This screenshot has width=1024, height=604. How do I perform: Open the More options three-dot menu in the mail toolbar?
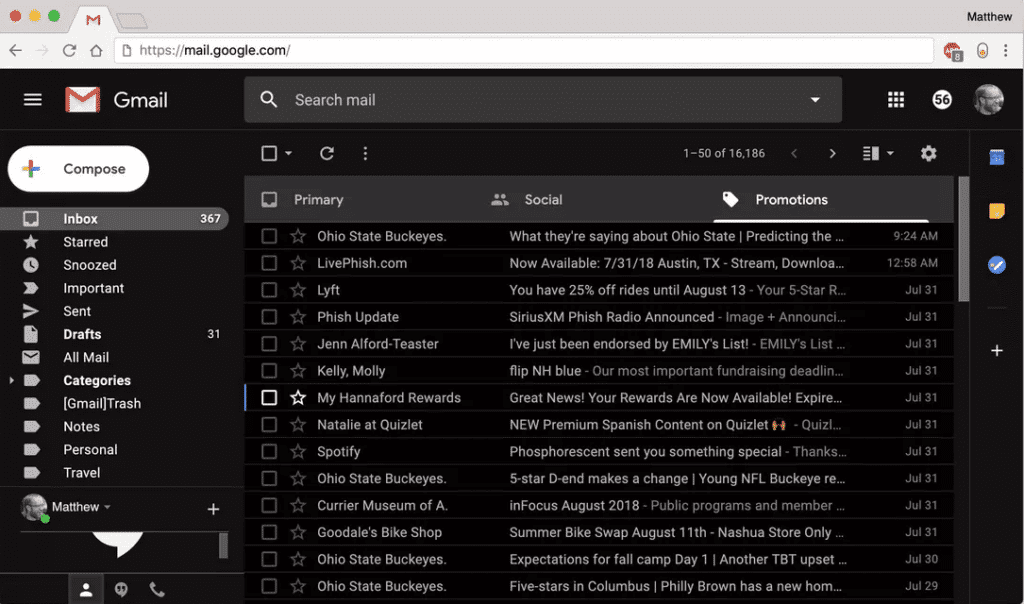click(x=365, y=153)
